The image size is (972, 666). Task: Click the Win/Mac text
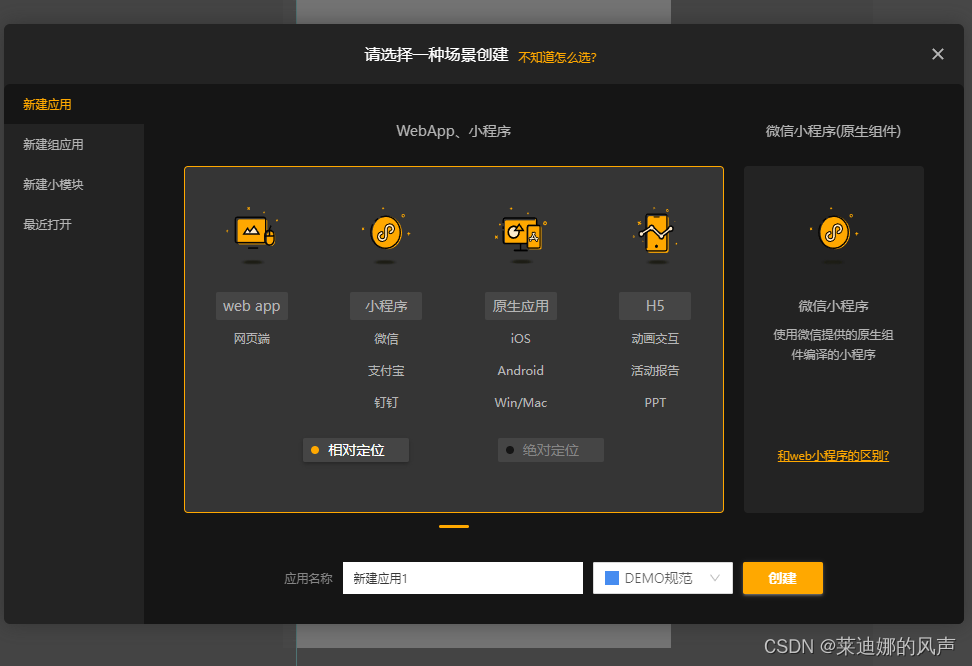[x=521, y=402]
